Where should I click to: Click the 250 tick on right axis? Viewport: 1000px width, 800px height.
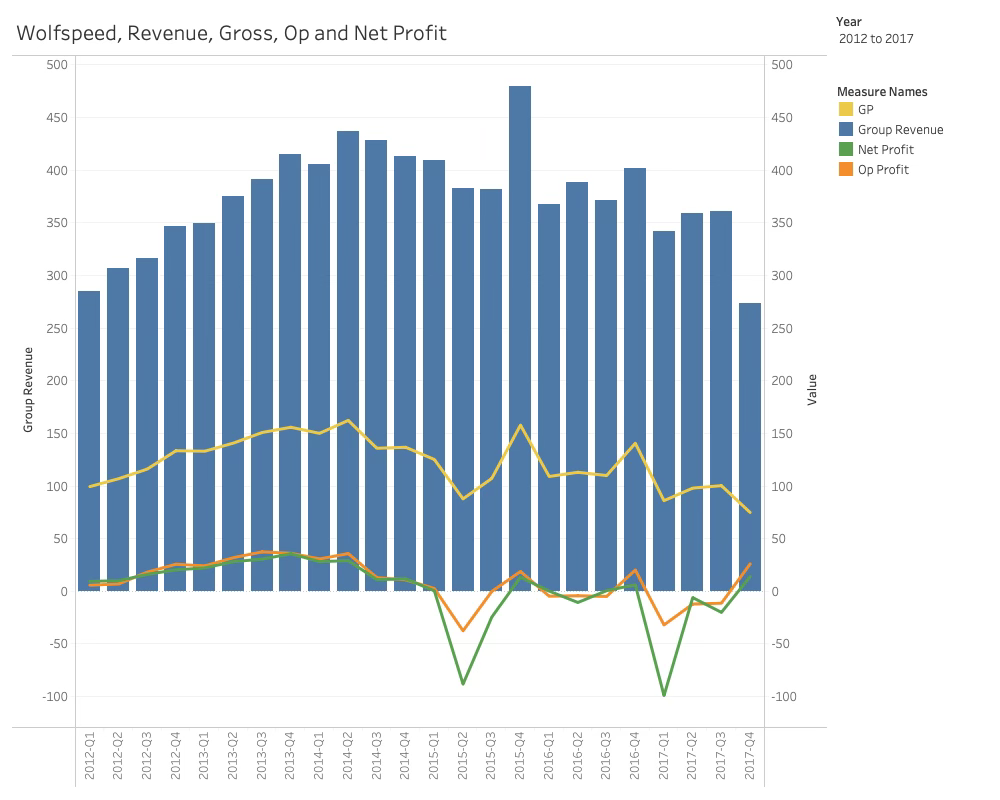tap(782, 329)
